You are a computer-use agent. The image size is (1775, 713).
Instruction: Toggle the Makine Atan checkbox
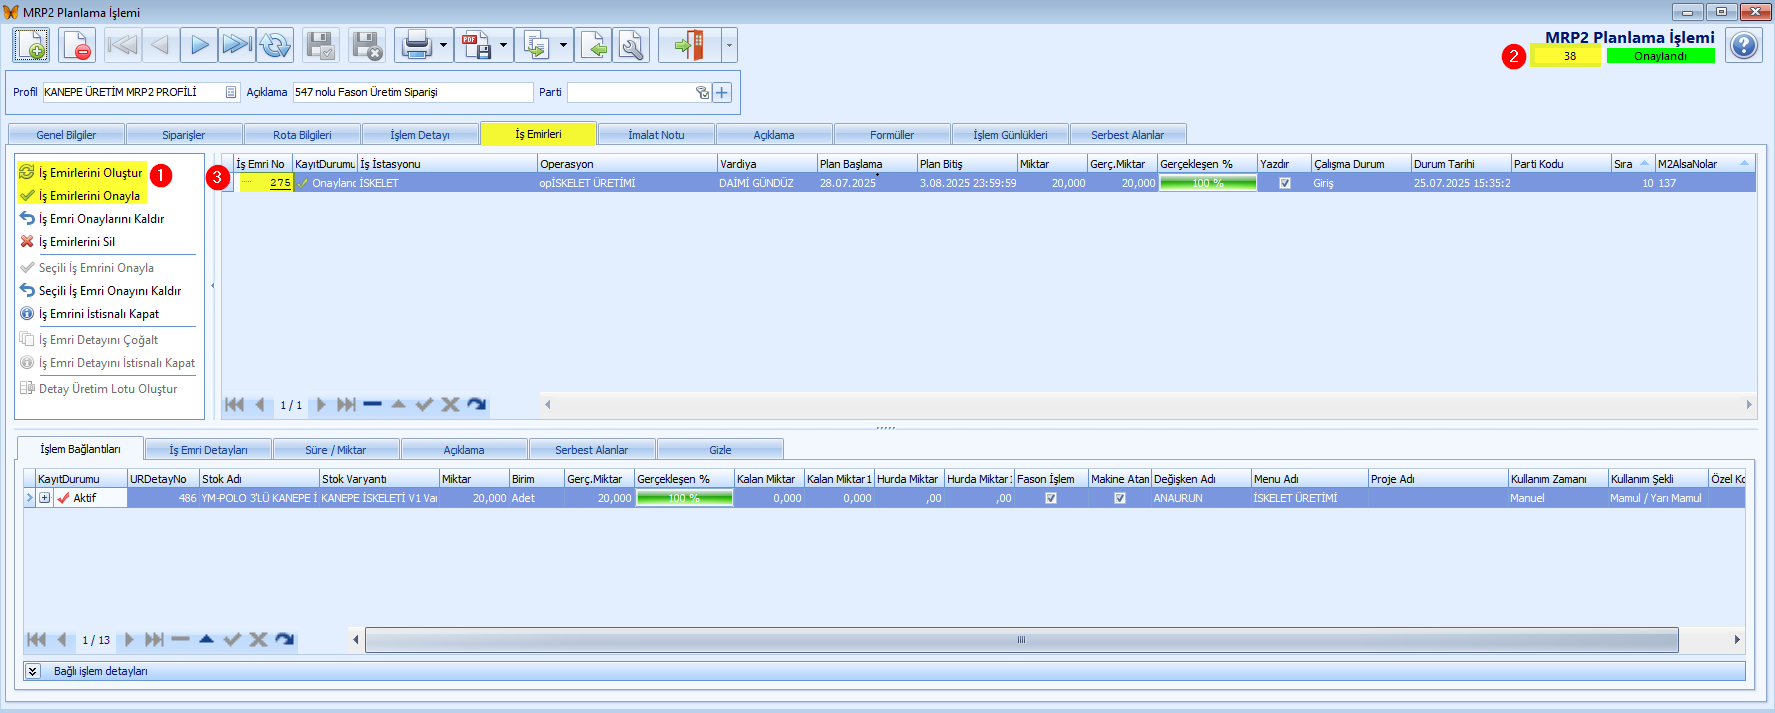coord(1120,498)
